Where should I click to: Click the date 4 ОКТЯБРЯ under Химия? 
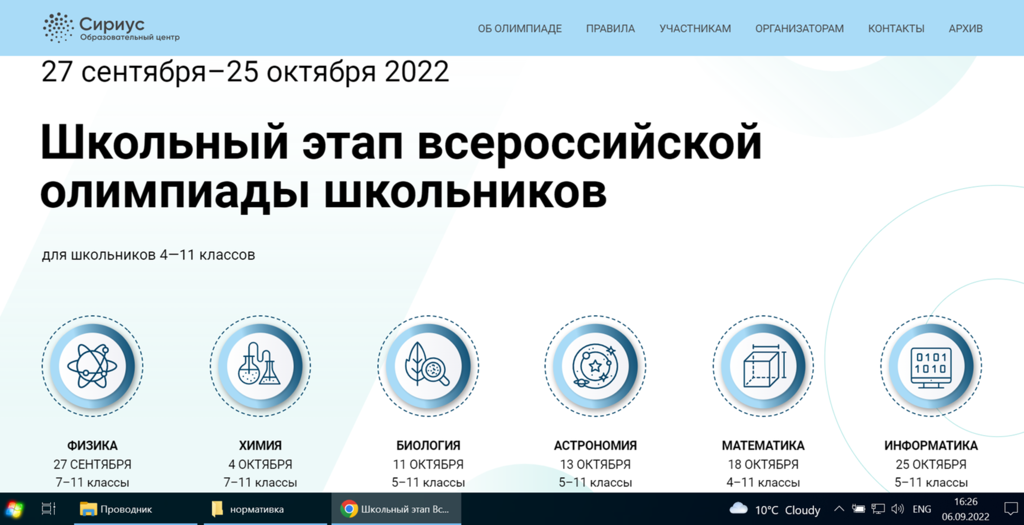click(x=260, y=464)
